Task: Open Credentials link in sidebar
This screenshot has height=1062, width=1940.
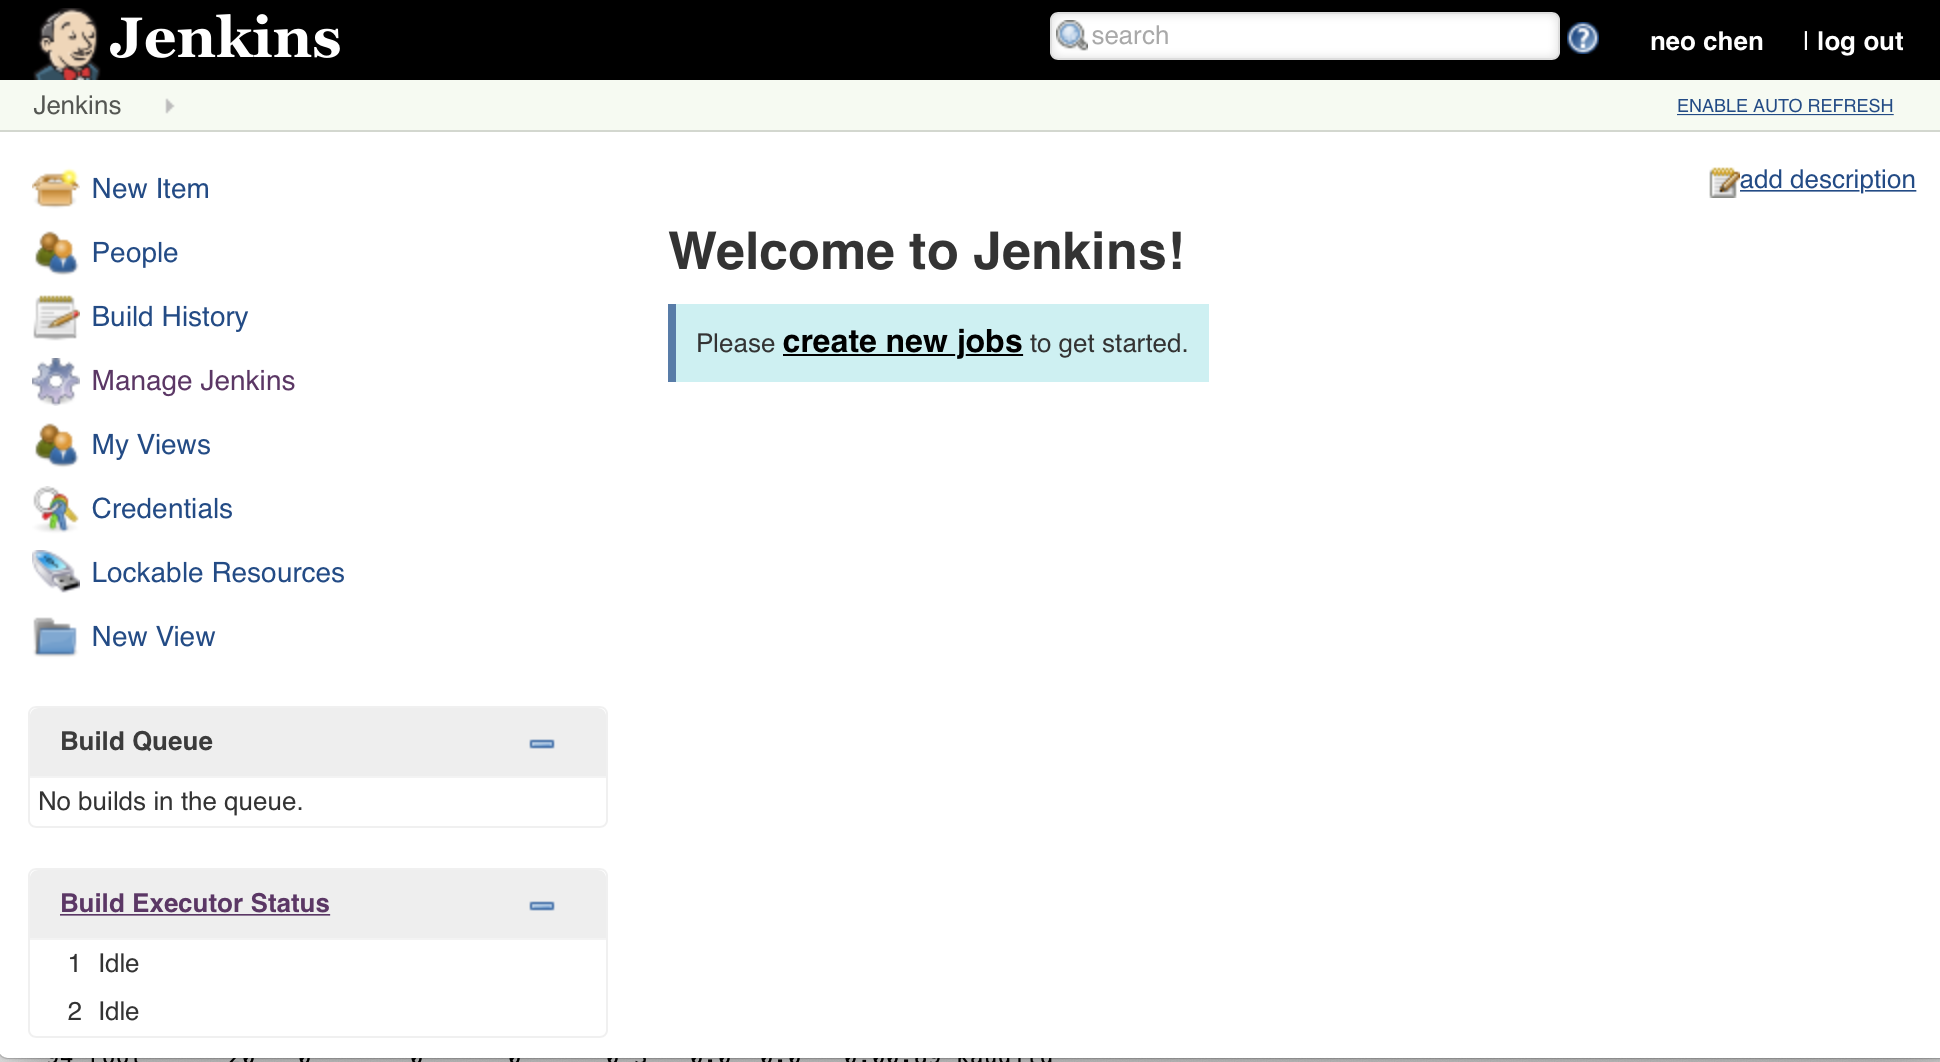Action: coord(162,509)
